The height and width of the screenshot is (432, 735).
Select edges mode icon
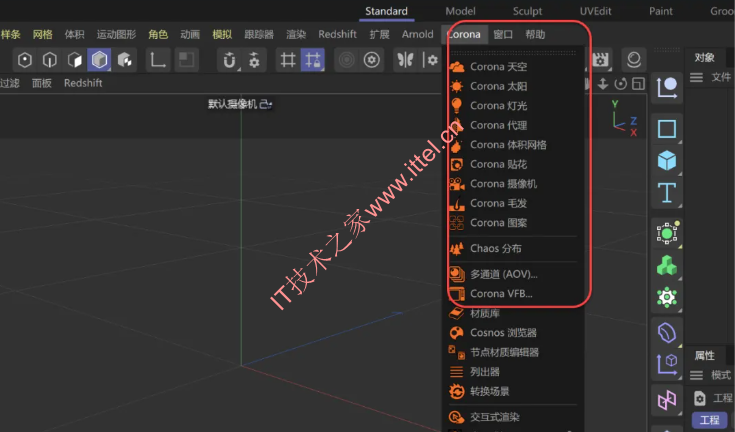tap(50, 60)
